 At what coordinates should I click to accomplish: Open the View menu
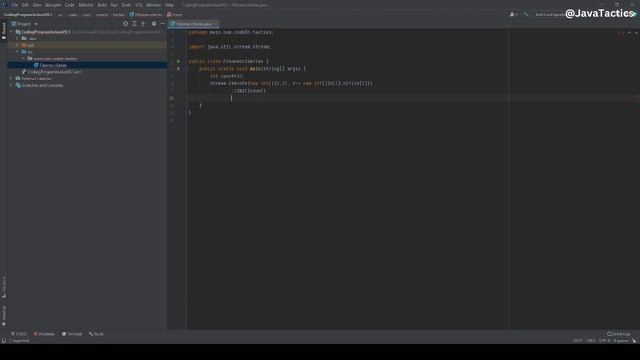37,5
